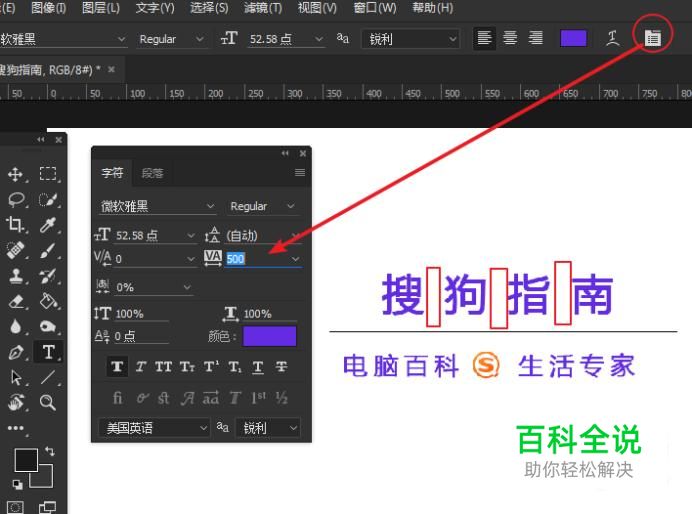The height and width of the screenshot is (514, 692).
Task: Open the 图层(L) menu
Action: click(x=101, y=8)
